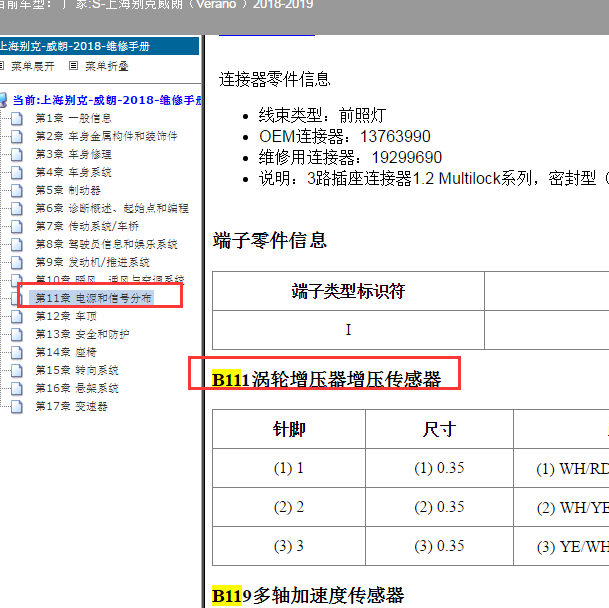609x608 pixels.
Task: Click page icon beside 第8章 驾驶员信息
Action: (17, 244)
